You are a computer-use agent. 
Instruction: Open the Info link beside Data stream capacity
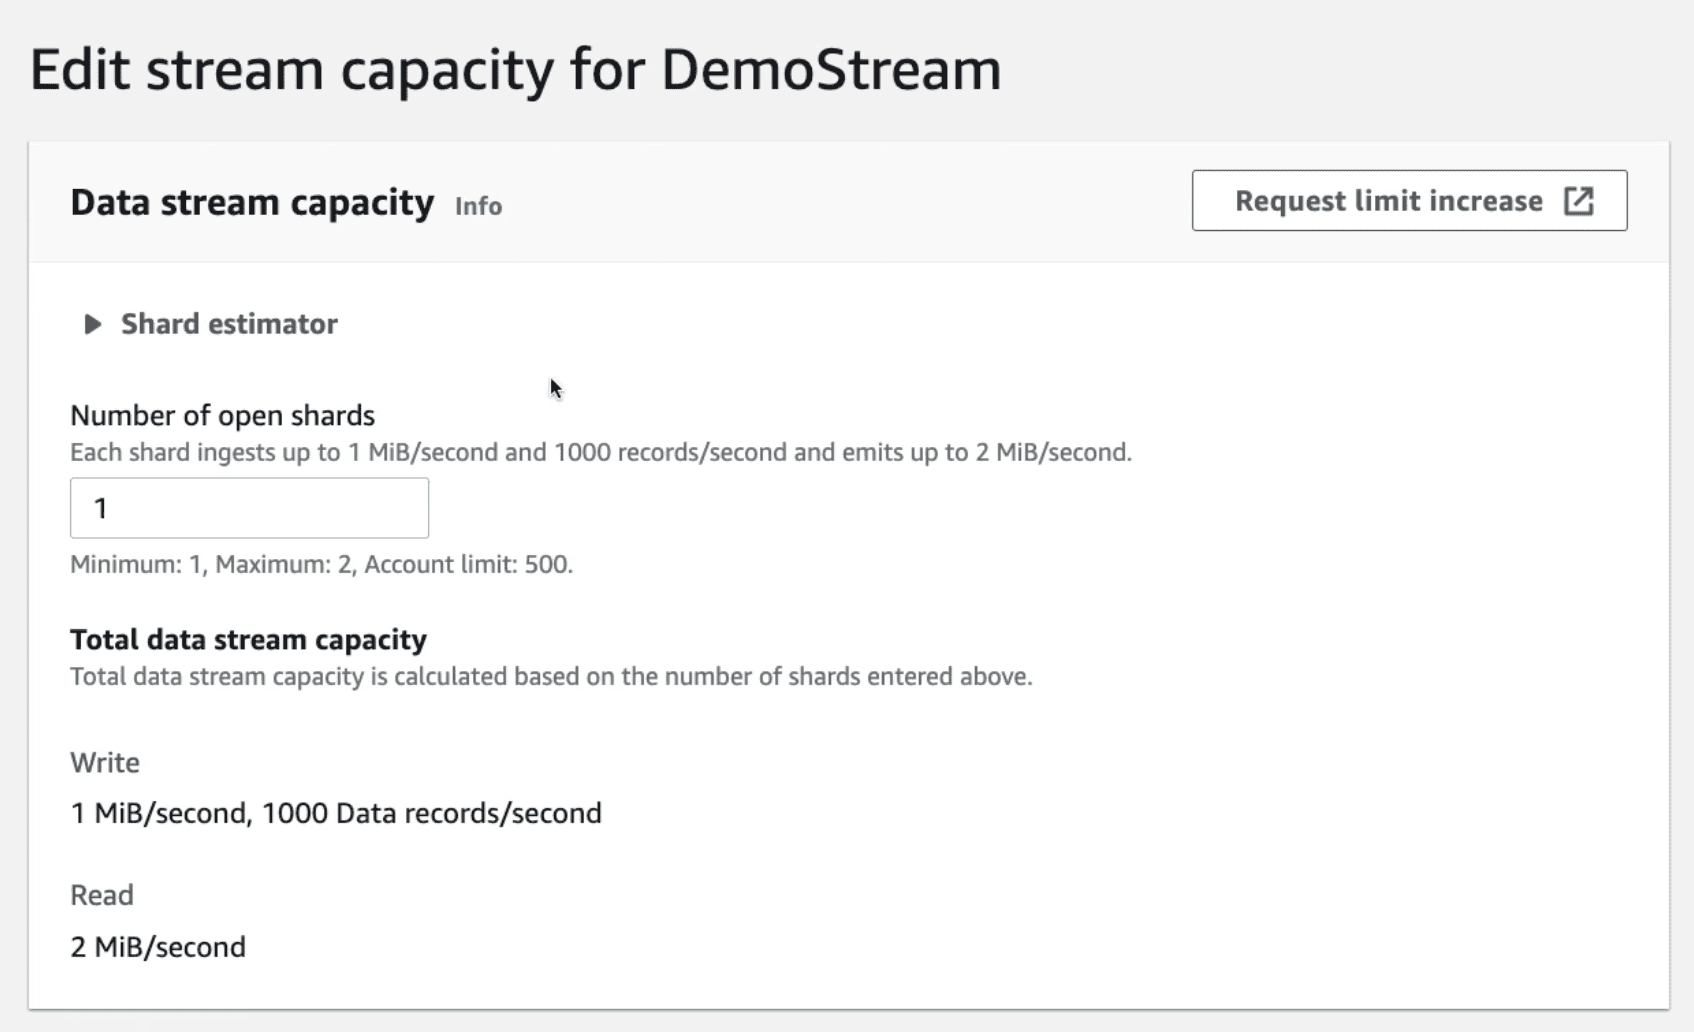(478, 206)
